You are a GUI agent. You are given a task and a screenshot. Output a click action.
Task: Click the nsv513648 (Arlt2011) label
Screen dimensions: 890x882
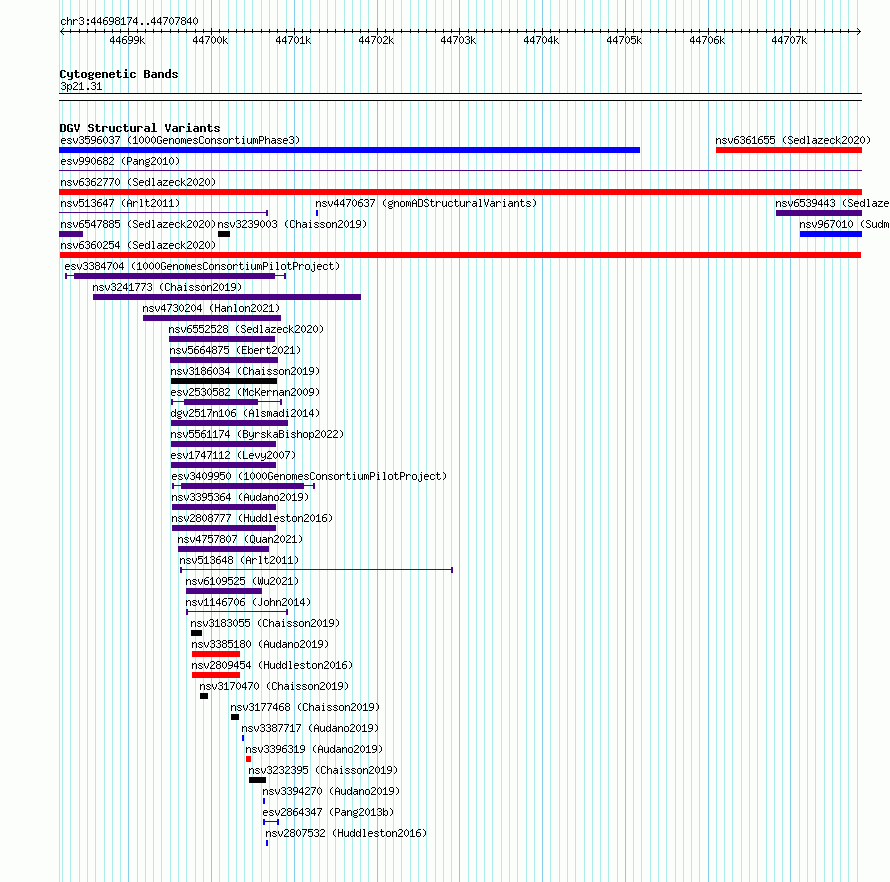click(239, 560)
